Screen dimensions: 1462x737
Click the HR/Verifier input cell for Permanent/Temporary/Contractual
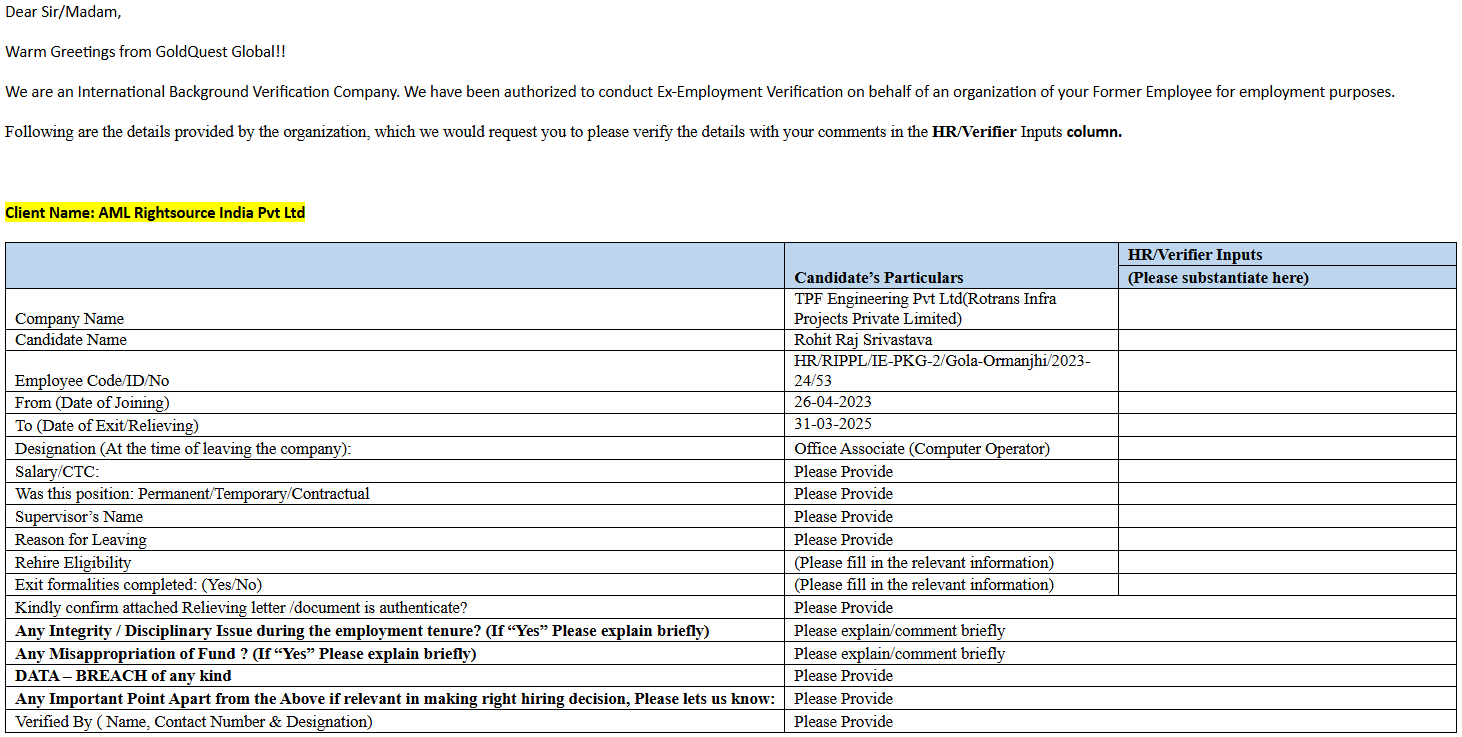click(x=1287, y=494)
